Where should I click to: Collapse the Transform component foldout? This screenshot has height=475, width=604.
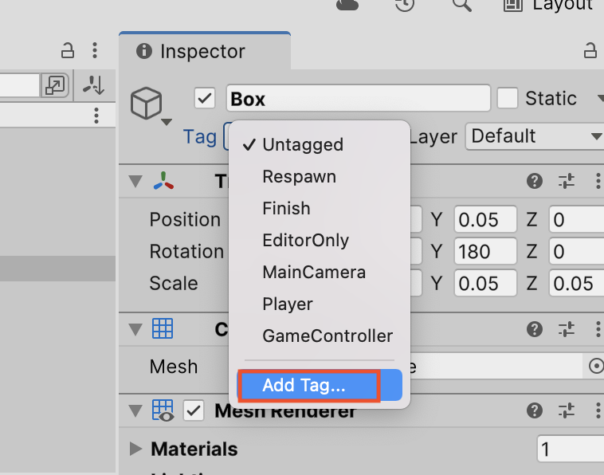136,181
